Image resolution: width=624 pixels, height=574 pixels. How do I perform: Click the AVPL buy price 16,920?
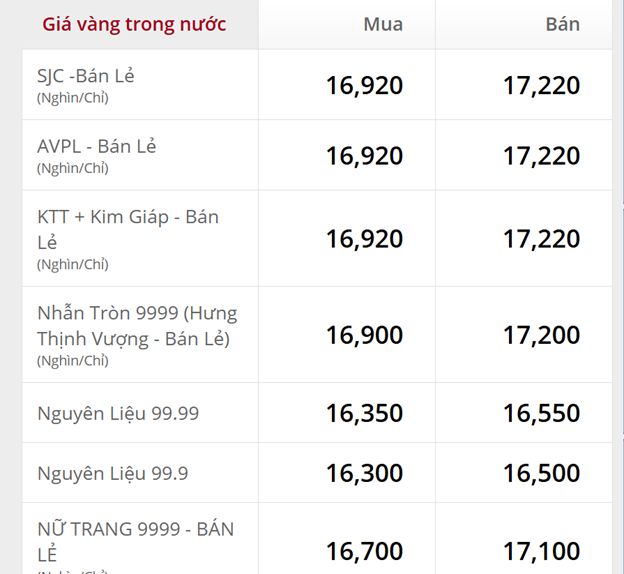pyautogui.click(x=364, y=156)
